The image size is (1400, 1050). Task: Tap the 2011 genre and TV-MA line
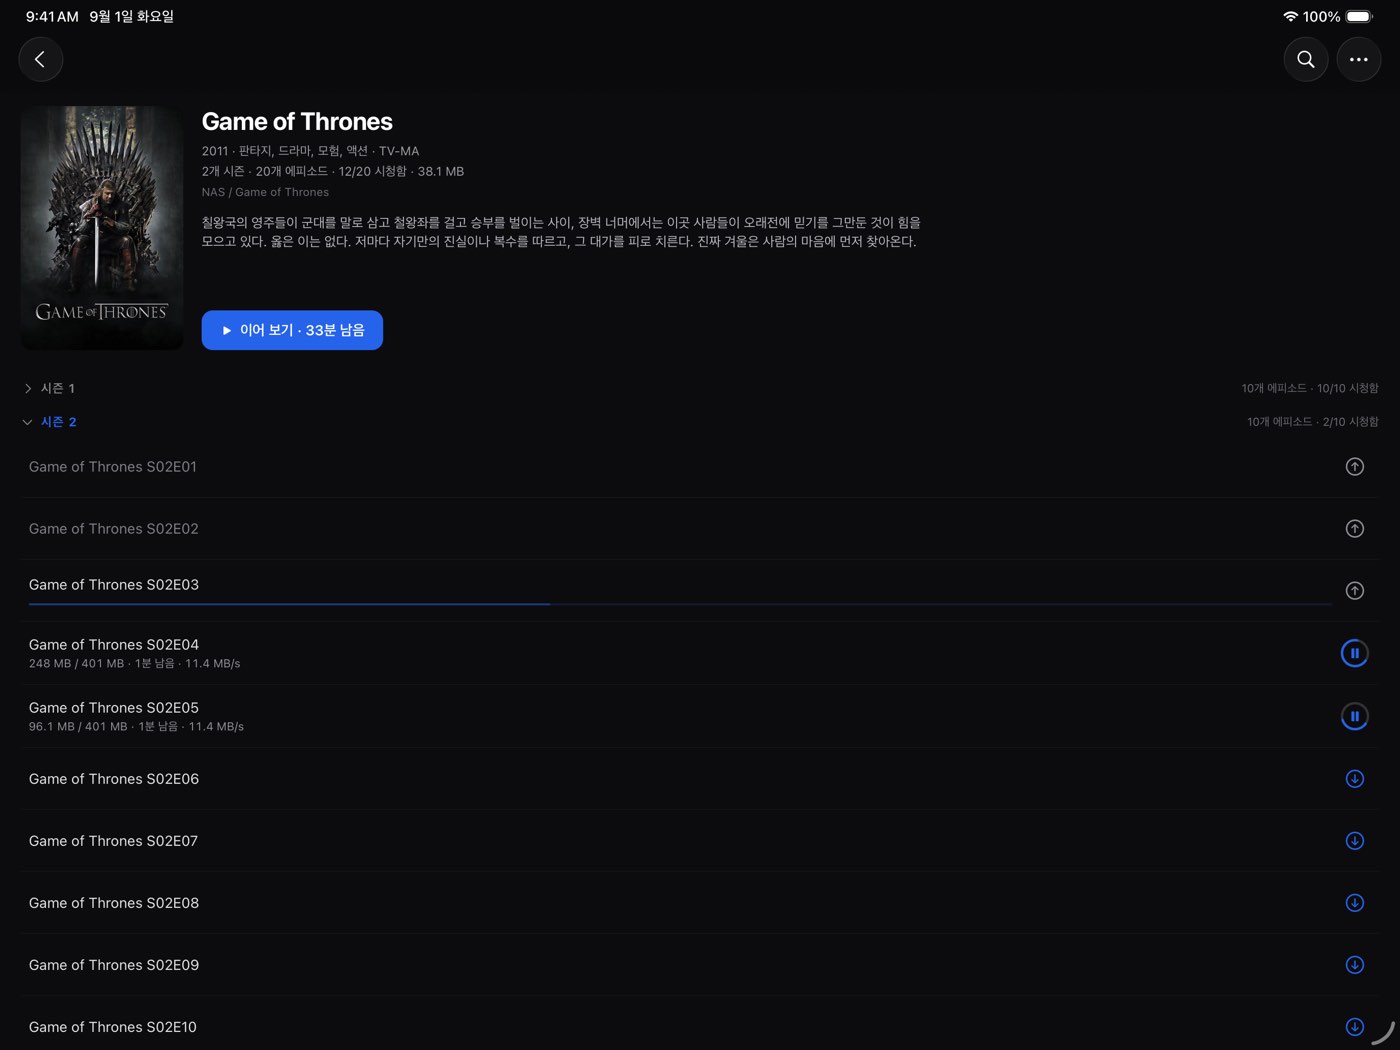click(x=310, y=151)
